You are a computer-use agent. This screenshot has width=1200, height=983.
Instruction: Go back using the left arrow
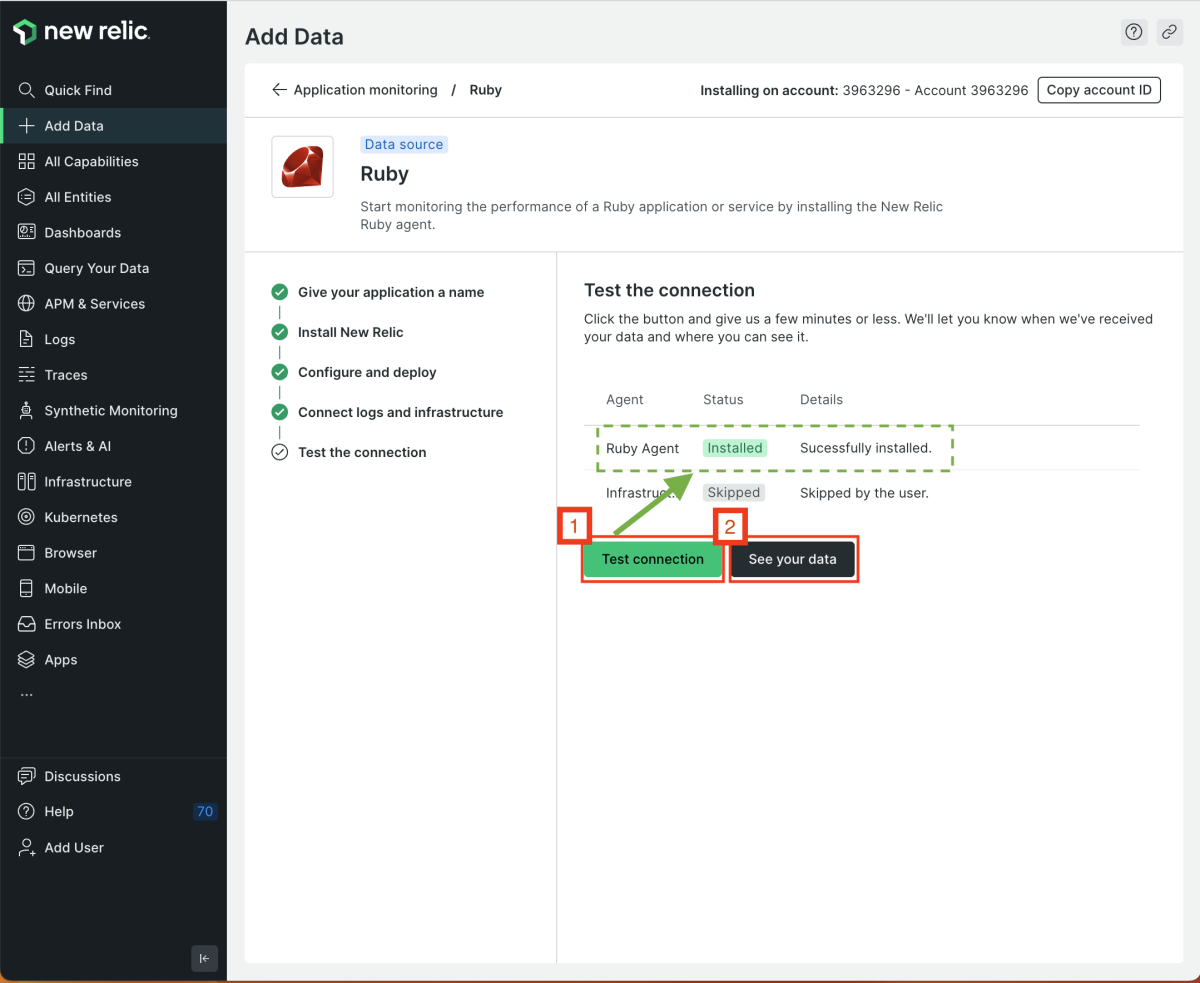(x=279, y=90)
